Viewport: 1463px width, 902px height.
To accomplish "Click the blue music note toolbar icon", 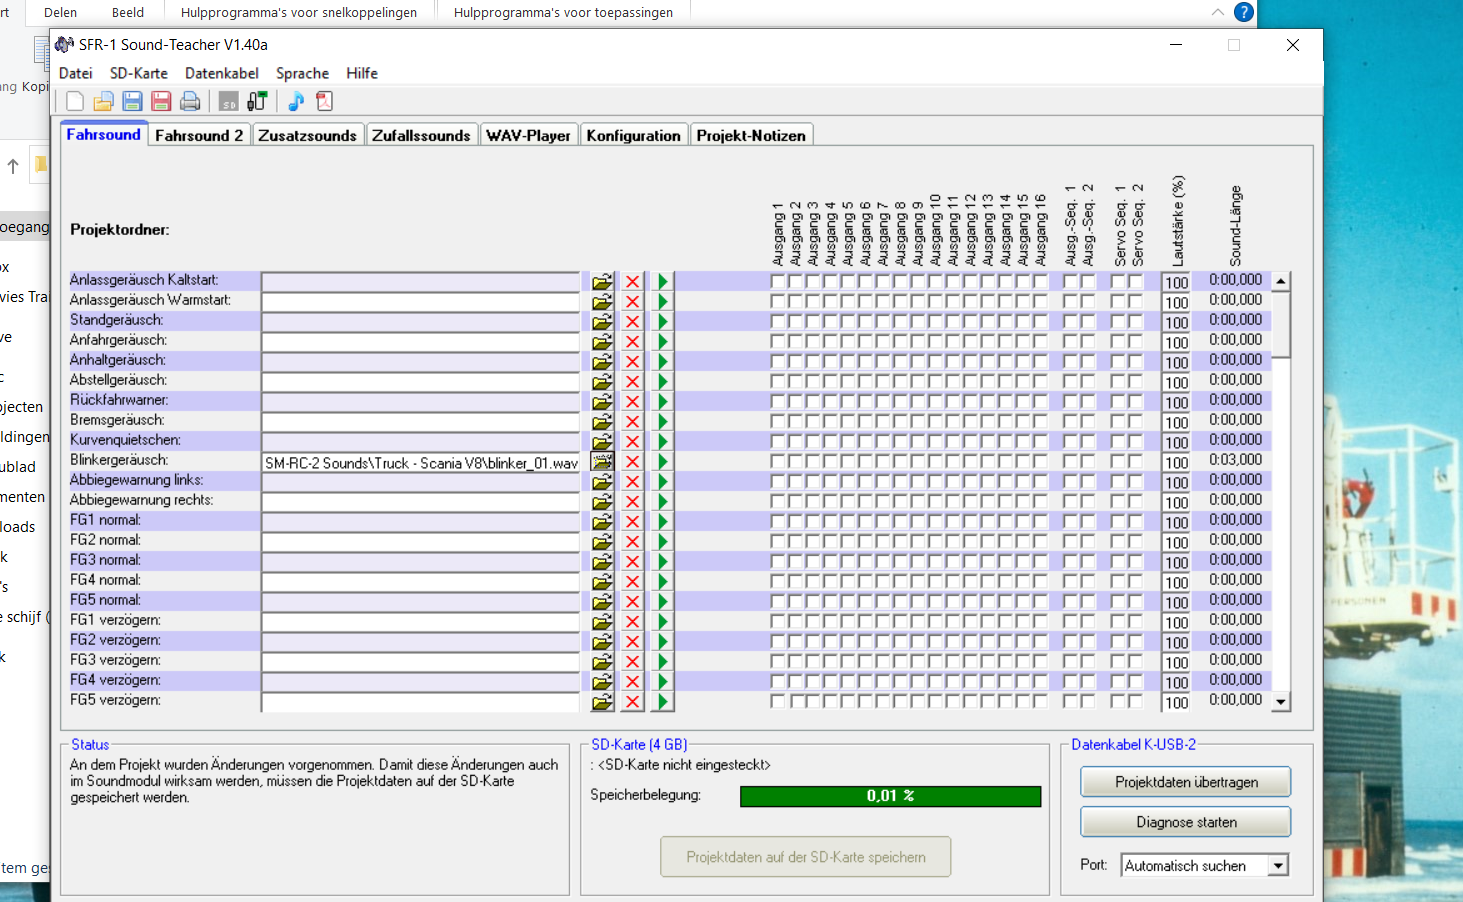I will [x=296, y=101].
